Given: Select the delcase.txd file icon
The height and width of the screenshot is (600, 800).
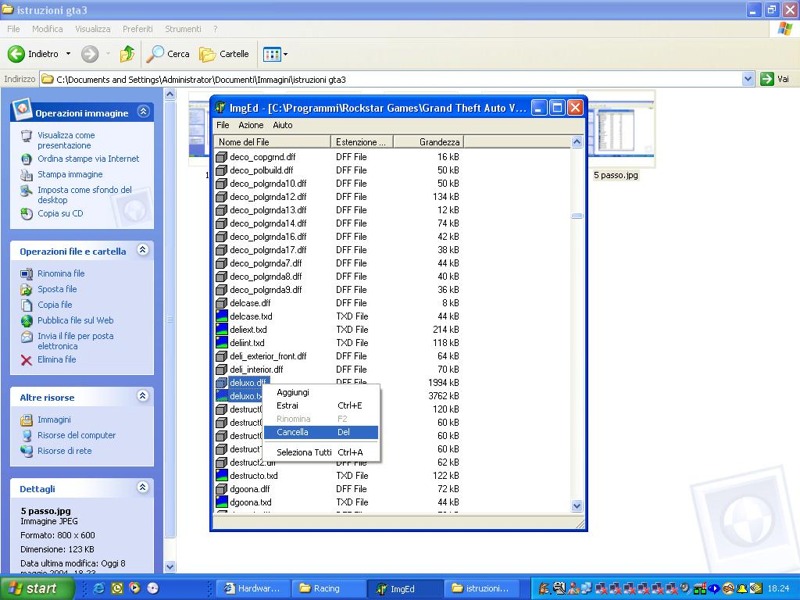Looking at the screenshot, I should [222, 317].
